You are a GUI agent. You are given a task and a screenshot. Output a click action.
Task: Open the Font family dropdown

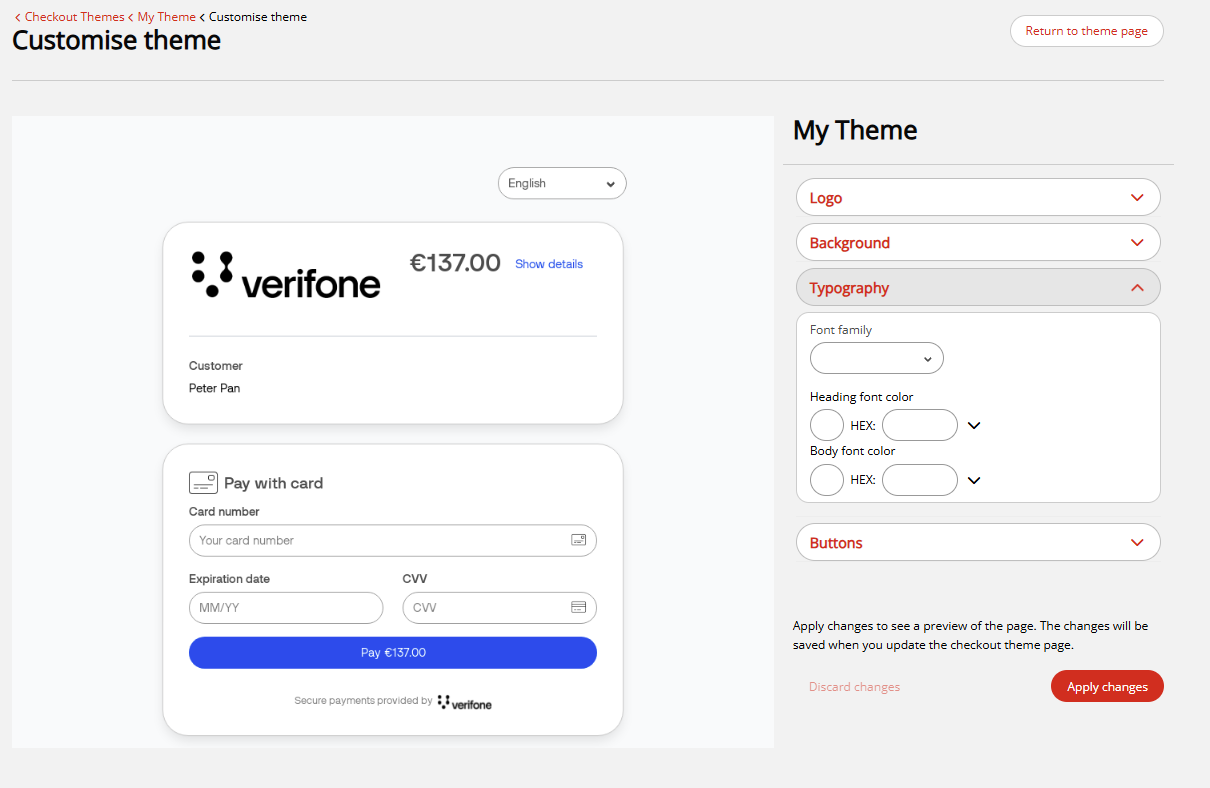coord(876,358)
